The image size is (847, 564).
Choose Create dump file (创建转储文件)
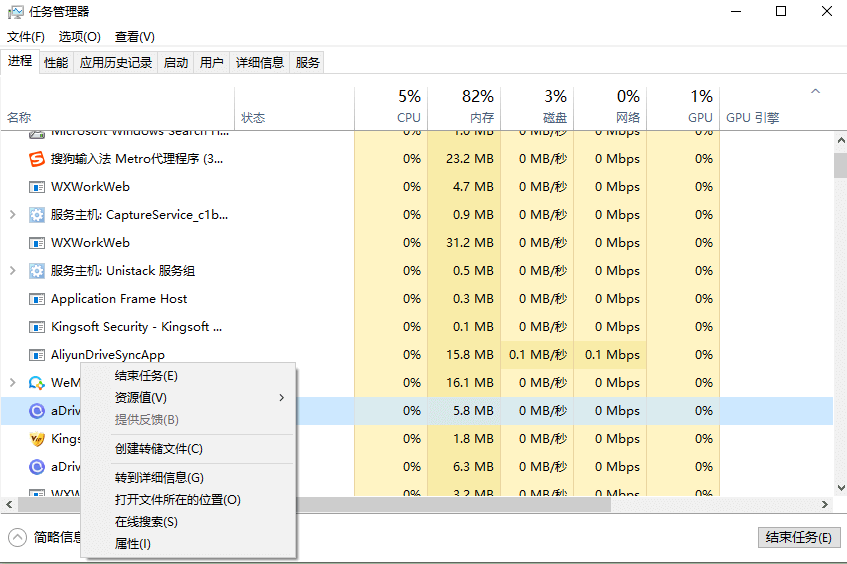[188, 449]
